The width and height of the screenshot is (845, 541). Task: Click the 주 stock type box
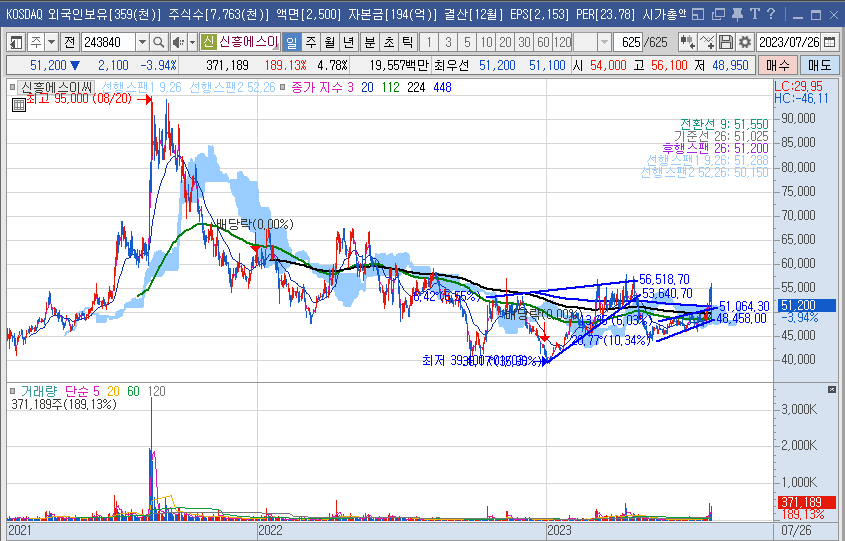point(36,41)
